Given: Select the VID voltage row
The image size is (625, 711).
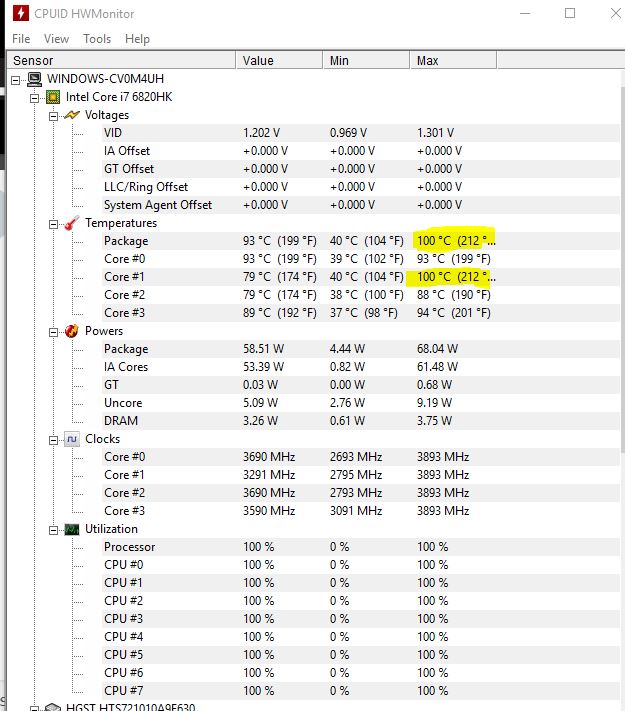Looking at the screenshot, I should pos(361,133).
